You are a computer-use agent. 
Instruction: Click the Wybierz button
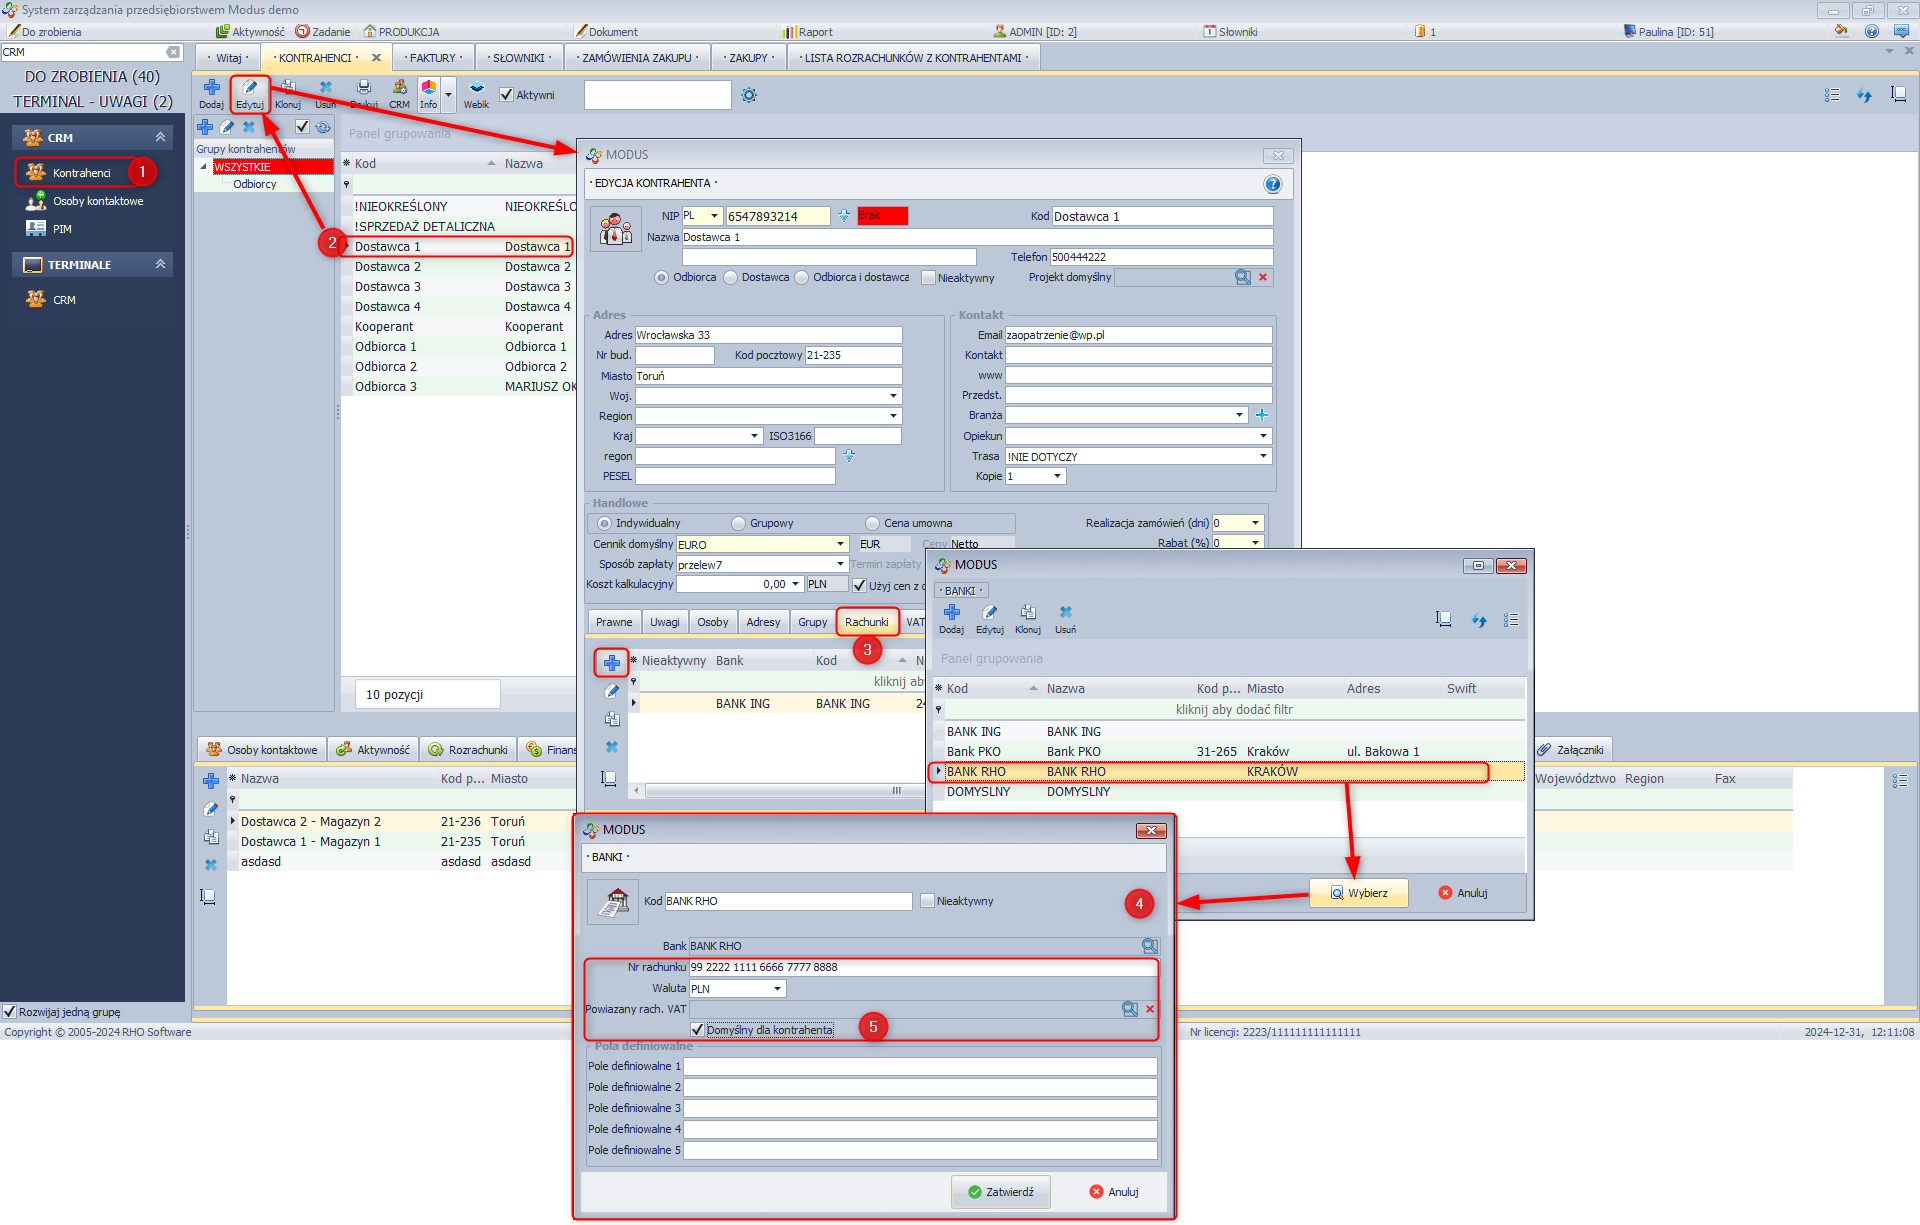[1358, 893]
